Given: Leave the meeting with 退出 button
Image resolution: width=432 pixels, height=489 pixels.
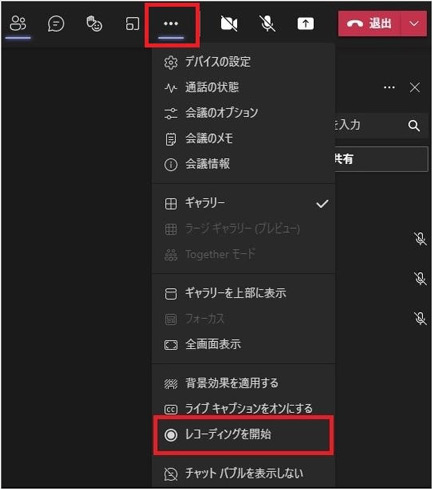Looking at the screenshot, I should pos(369,23).
